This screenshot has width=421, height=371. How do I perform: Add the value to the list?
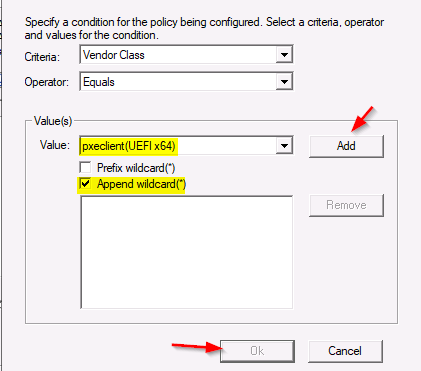tap(346, 146)
